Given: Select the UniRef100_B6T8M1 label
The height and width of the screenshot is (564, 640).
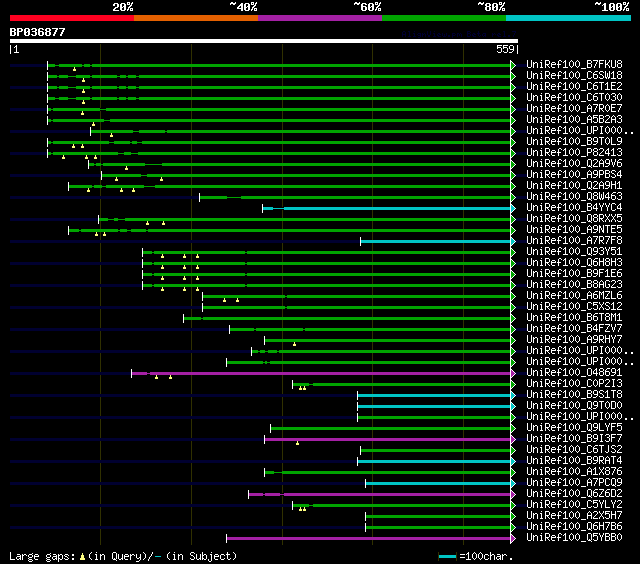Looking at the screenshot, I should pos(574,318).
